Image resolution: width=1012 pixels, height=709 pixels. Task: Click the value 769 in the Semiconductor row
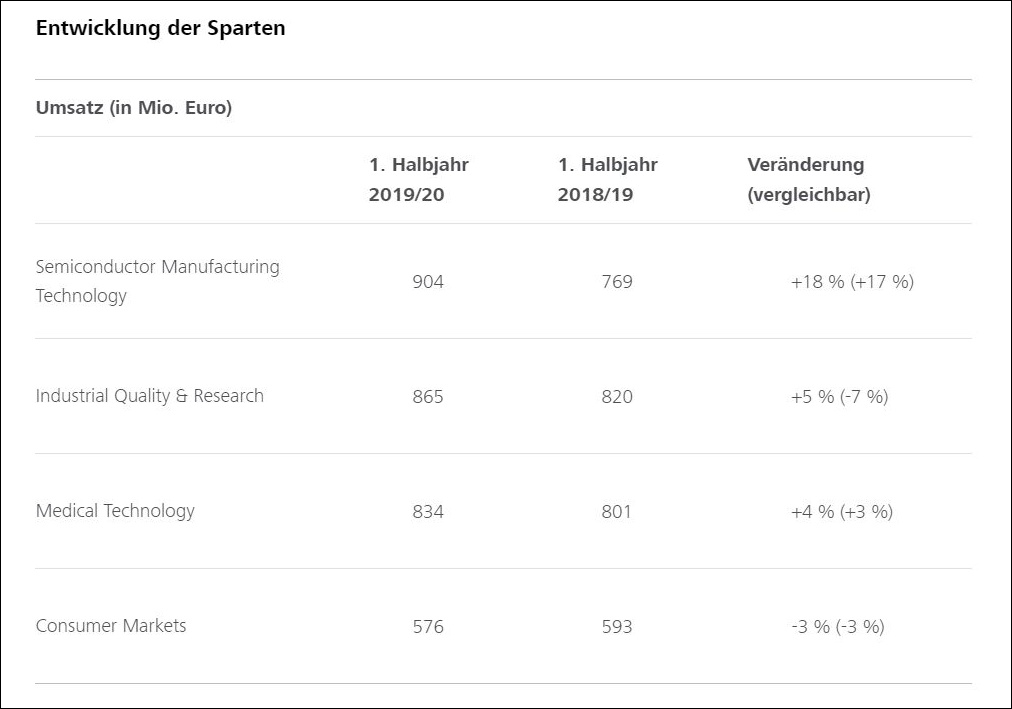(617, 282)
